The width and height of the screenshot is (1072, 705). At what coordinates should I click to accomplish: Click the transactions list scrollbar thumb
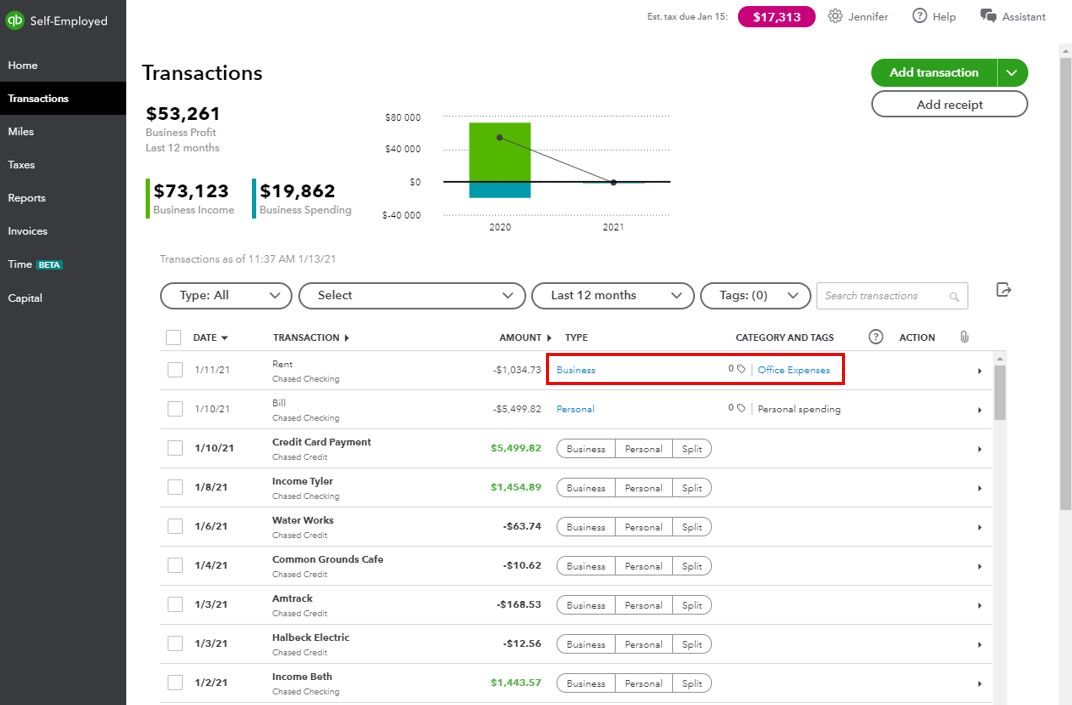[1000, 392]
